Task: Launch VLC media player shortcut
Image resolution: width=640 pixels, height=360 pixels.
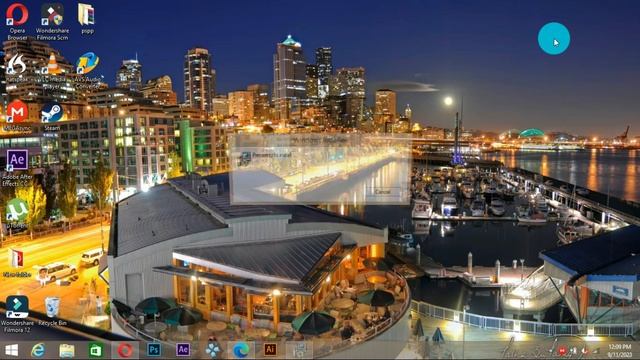Action: pyautogui.click(x=52, y=71)
